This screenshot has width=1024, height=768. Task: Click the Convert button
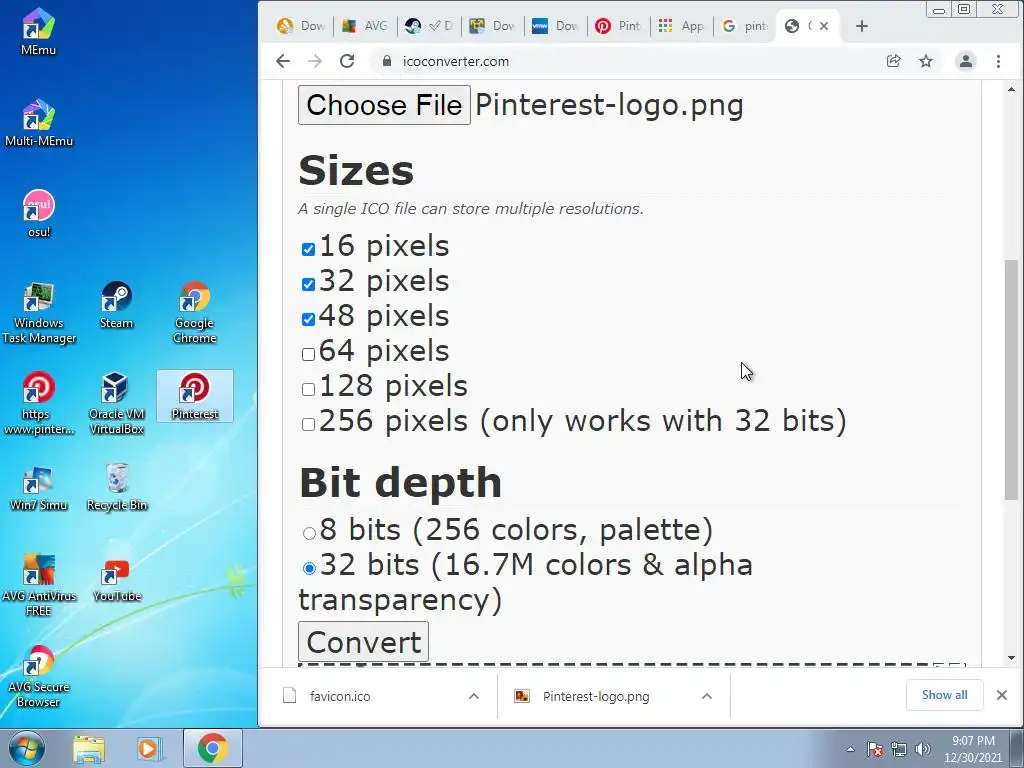coord(364,642)
